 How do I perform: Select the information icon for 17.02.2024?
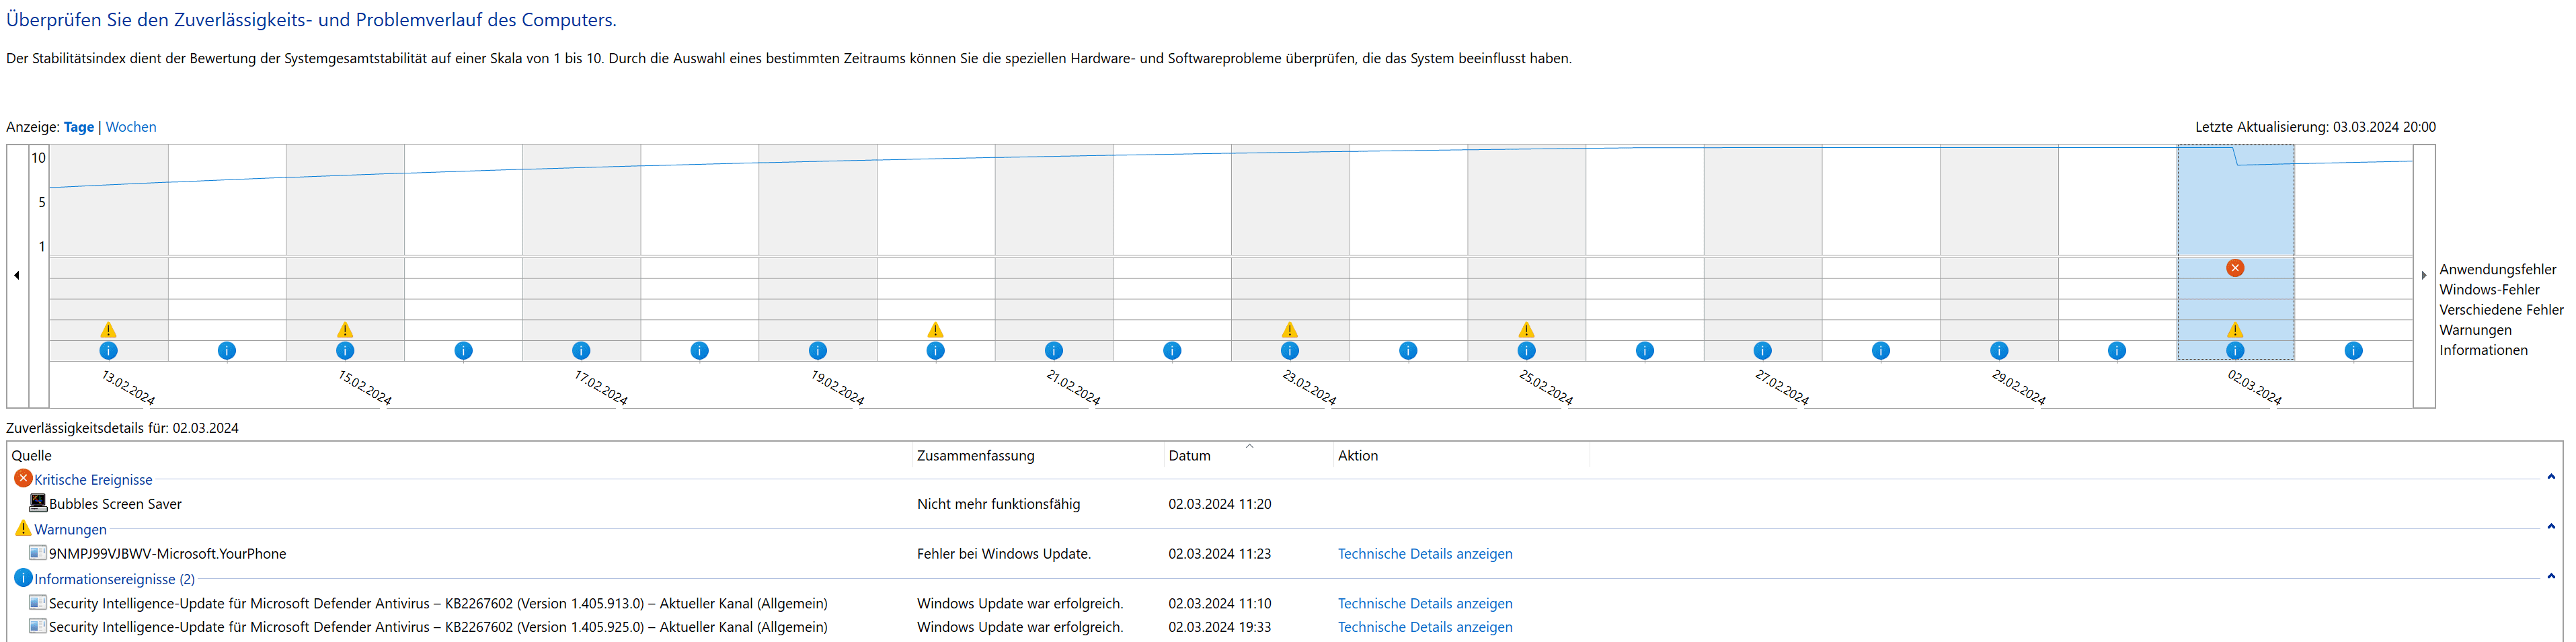[581, 351]
